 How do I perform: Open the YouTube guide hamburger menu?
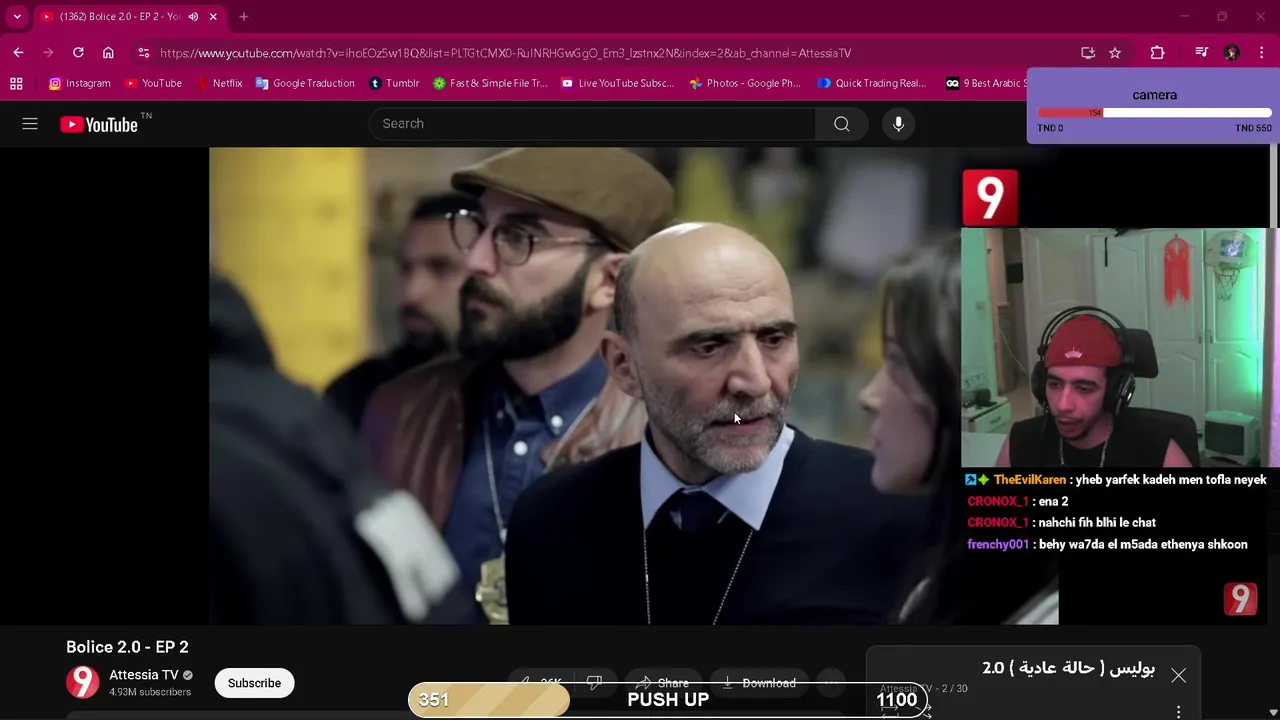[x=30, y=124]
